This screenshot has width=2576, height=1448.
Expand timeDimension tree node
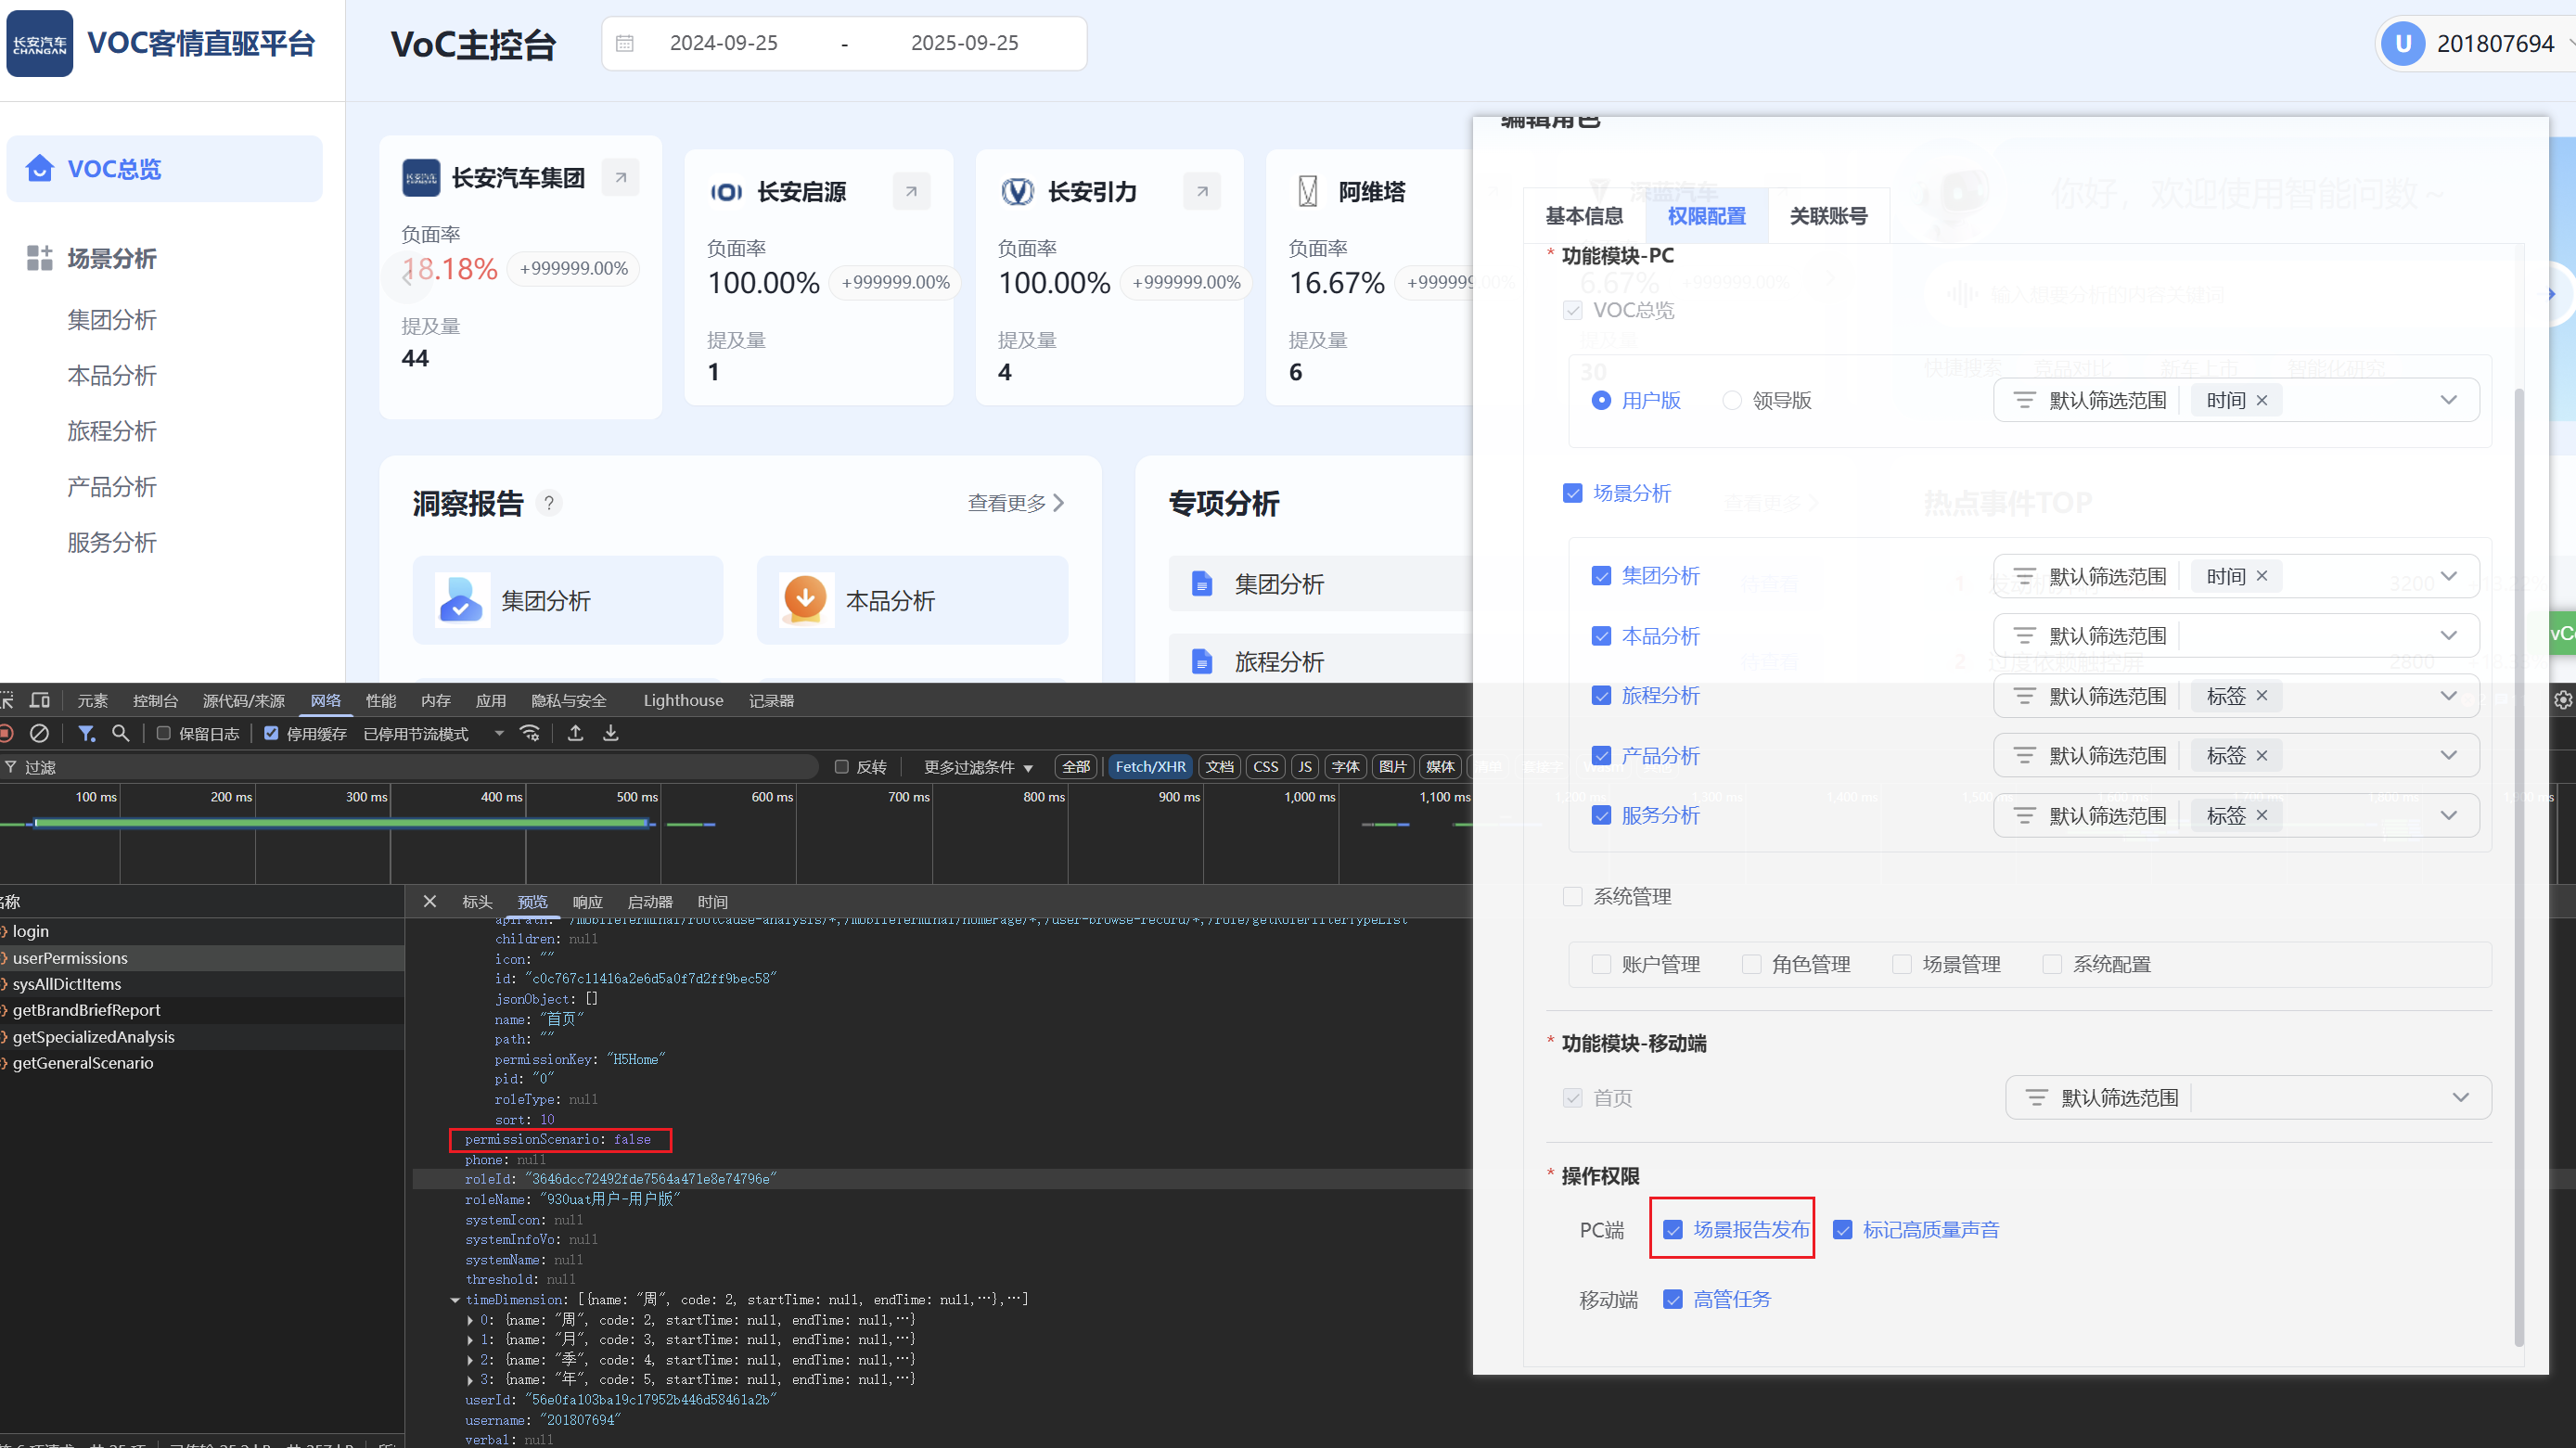point(455,1300)
